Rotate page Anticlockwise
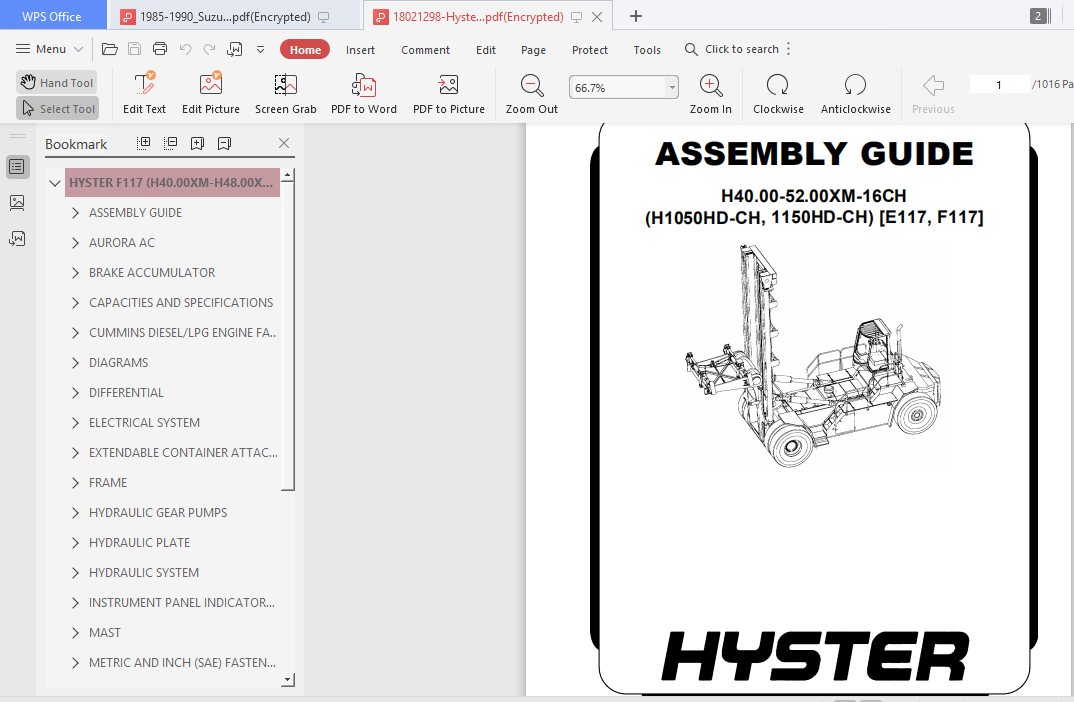The height and width of the screenshot is (702, 1074). pyautogui.click(x=856, y=93)
